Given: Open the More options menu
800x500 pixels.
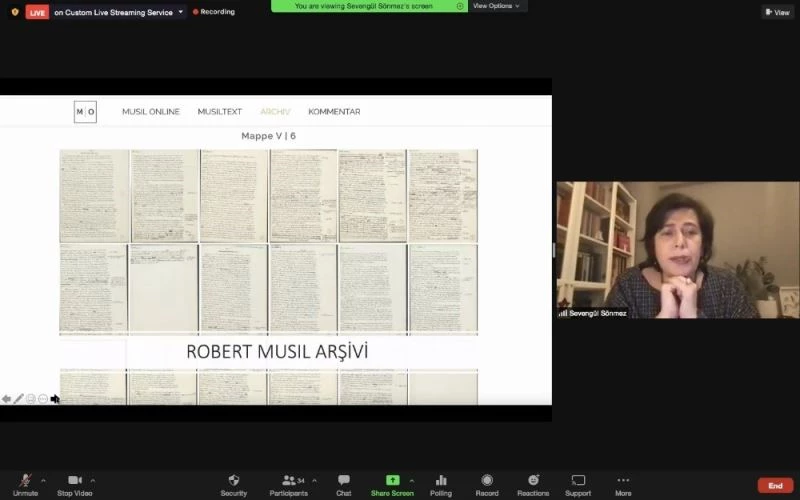Looking at the screenshot, I should point(623,482).
